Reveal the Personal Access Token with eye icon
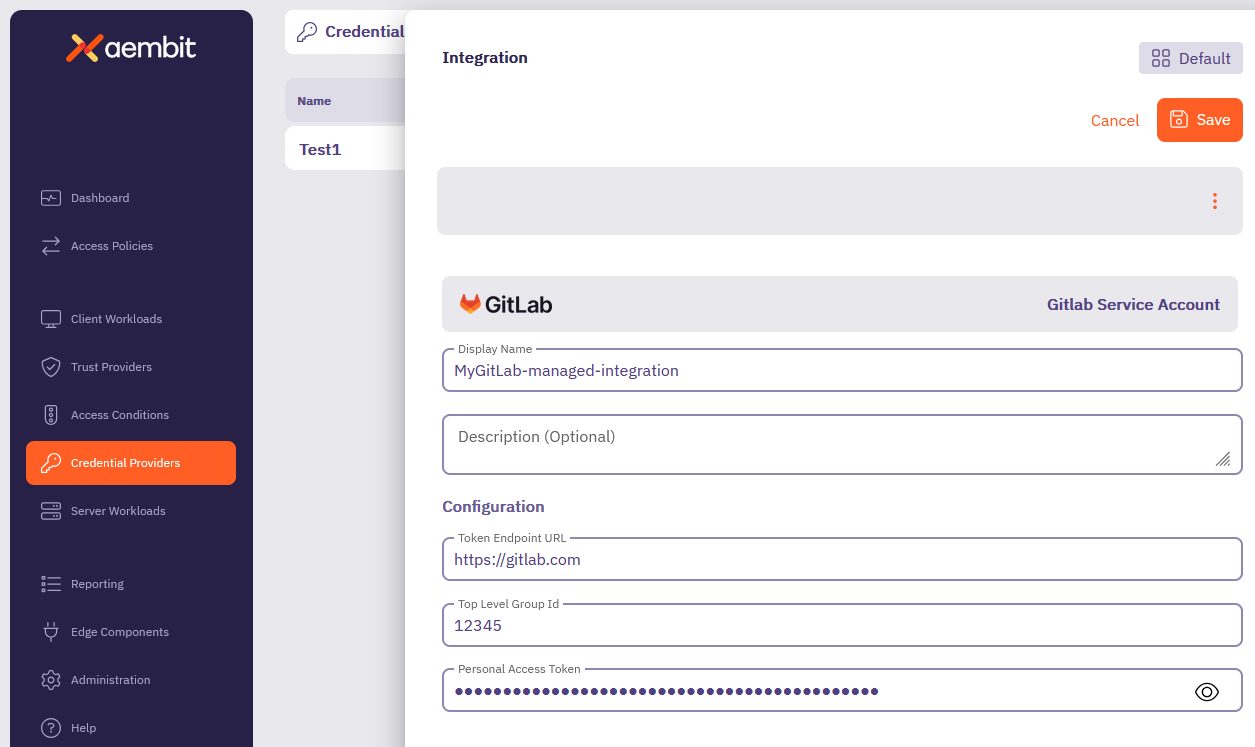1255x747 pixels. 1207,692
